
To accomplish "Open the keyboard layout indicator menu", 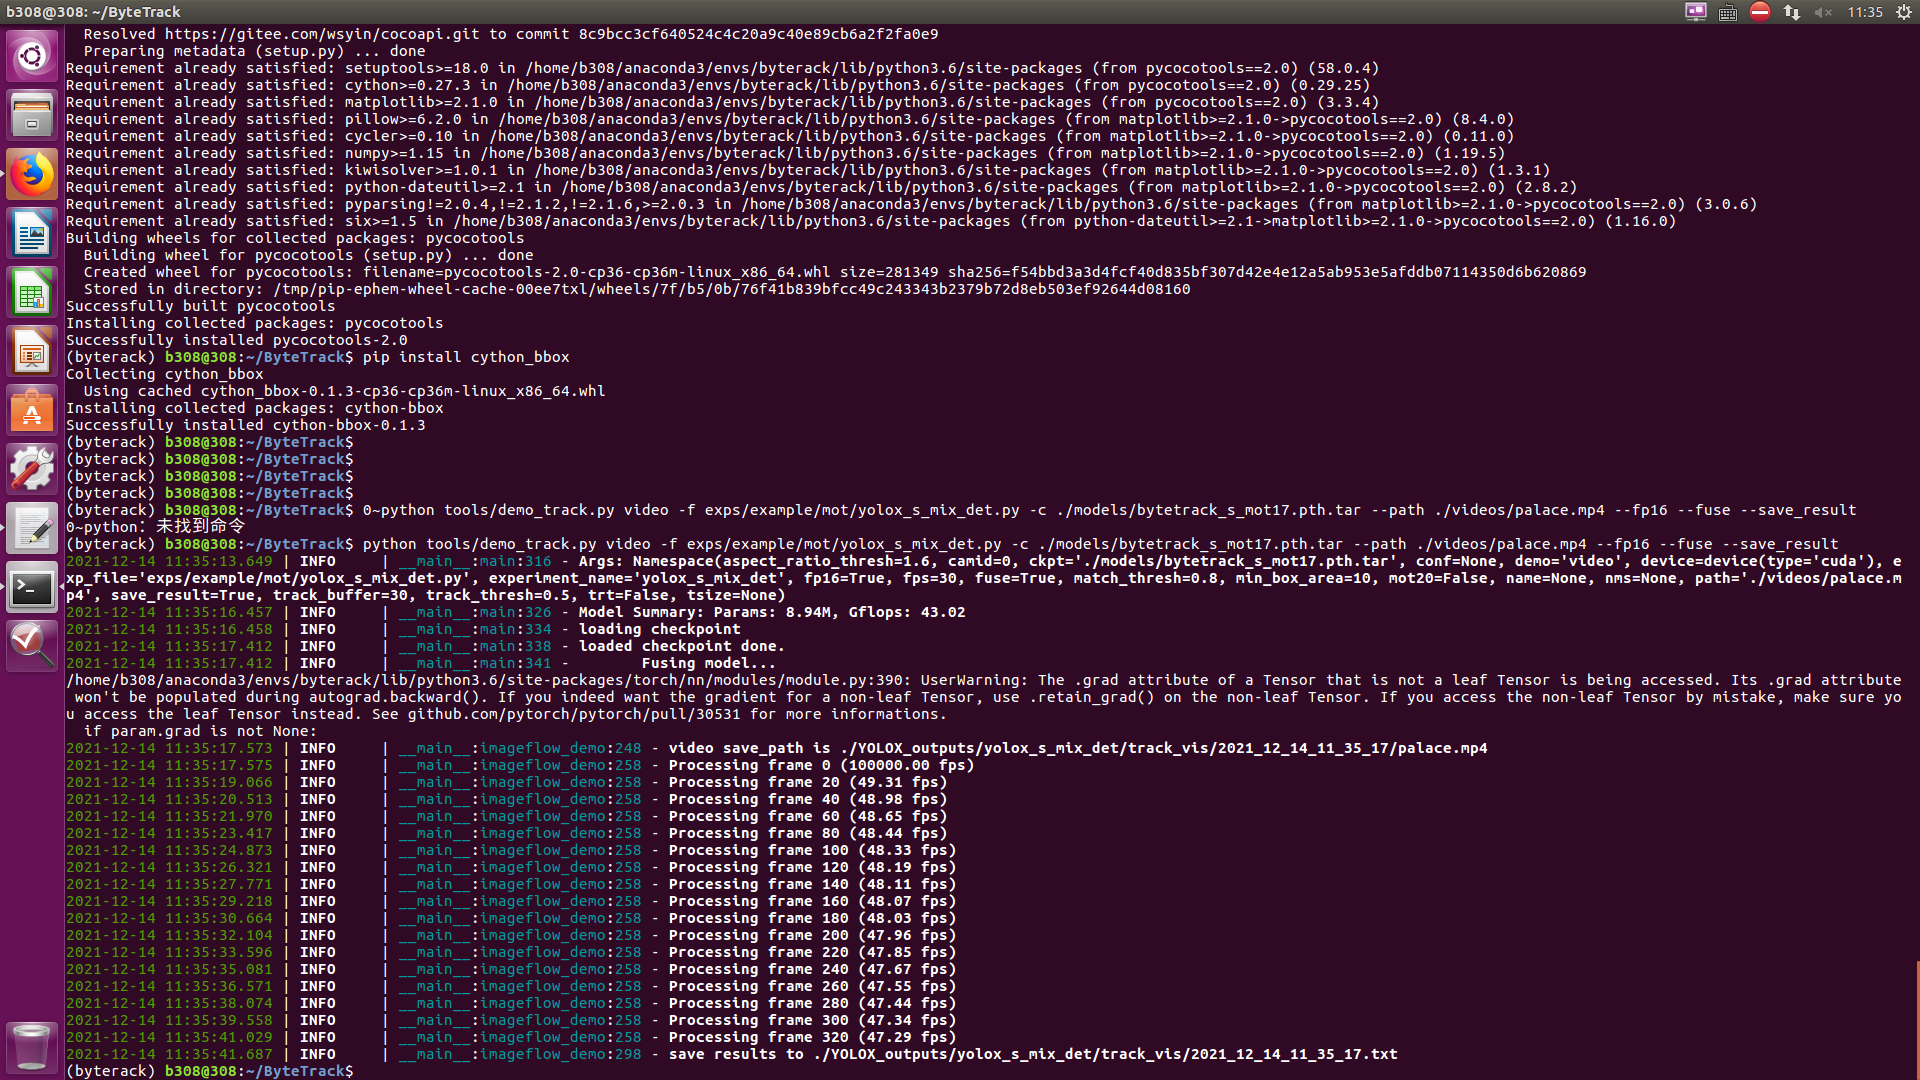I will (x=1727, y=12).
